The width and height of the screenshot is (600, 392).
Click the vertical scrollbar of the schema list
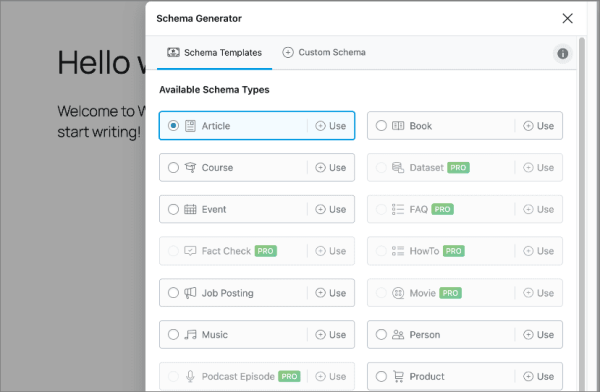point(582,214)
